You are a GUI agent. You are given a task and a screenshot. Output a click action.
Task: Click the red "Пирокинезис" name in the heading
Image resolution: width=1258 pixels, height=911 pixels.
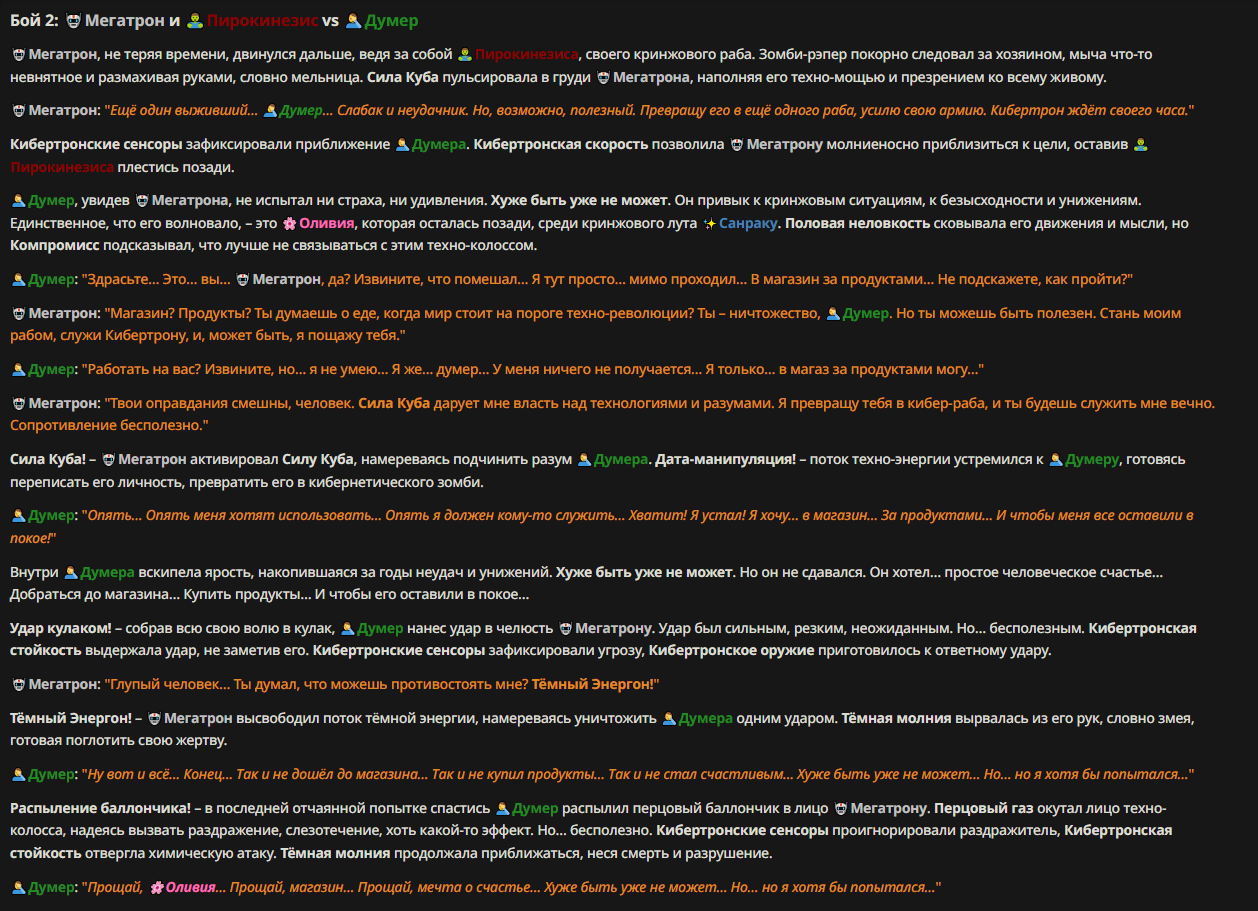pyautogui.click(x=262, y=20)
